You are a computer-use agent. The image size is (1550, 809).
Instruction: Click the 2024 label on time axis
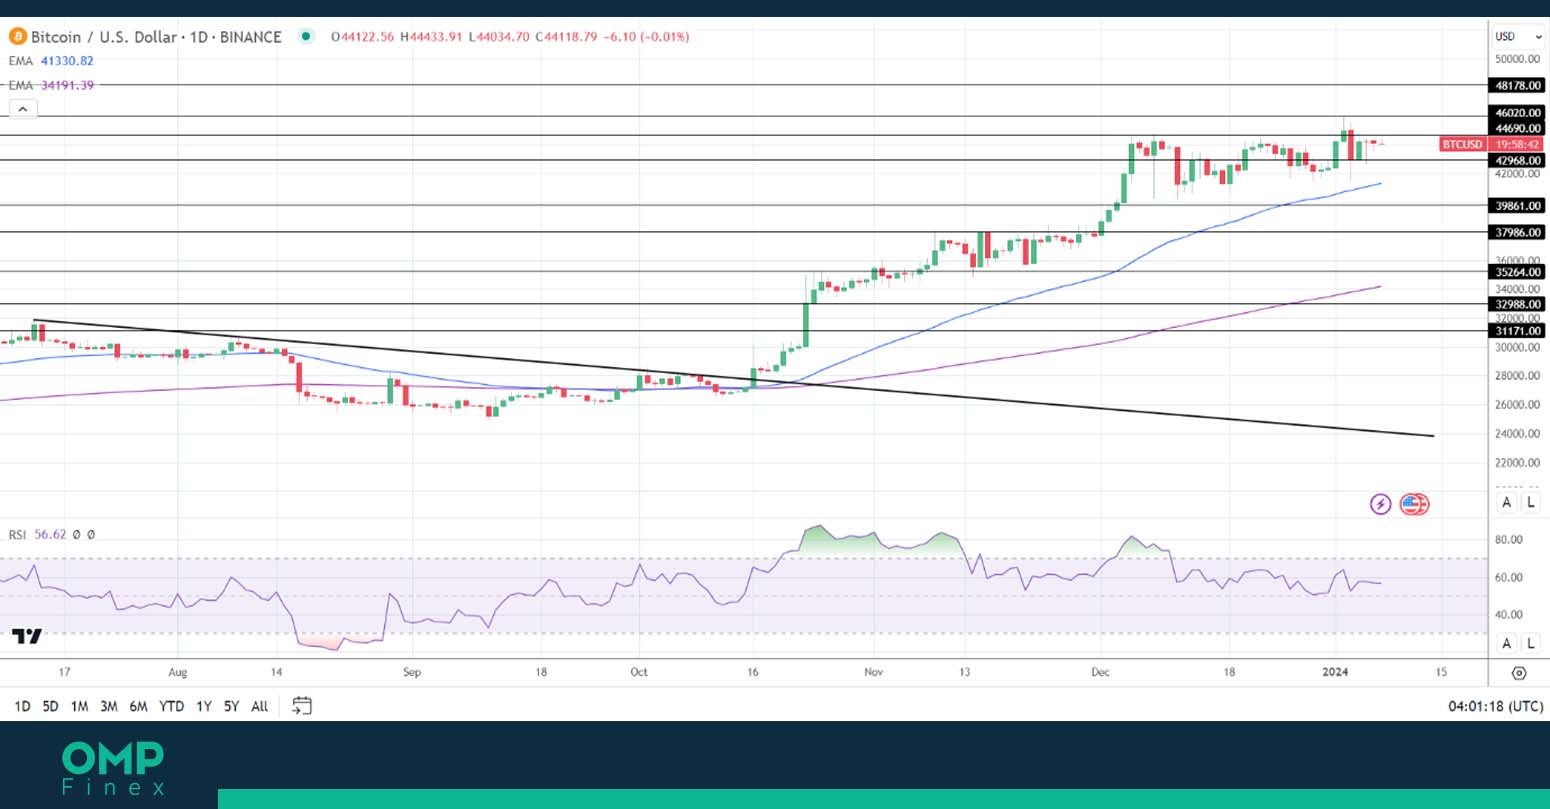coord(1335,672)
